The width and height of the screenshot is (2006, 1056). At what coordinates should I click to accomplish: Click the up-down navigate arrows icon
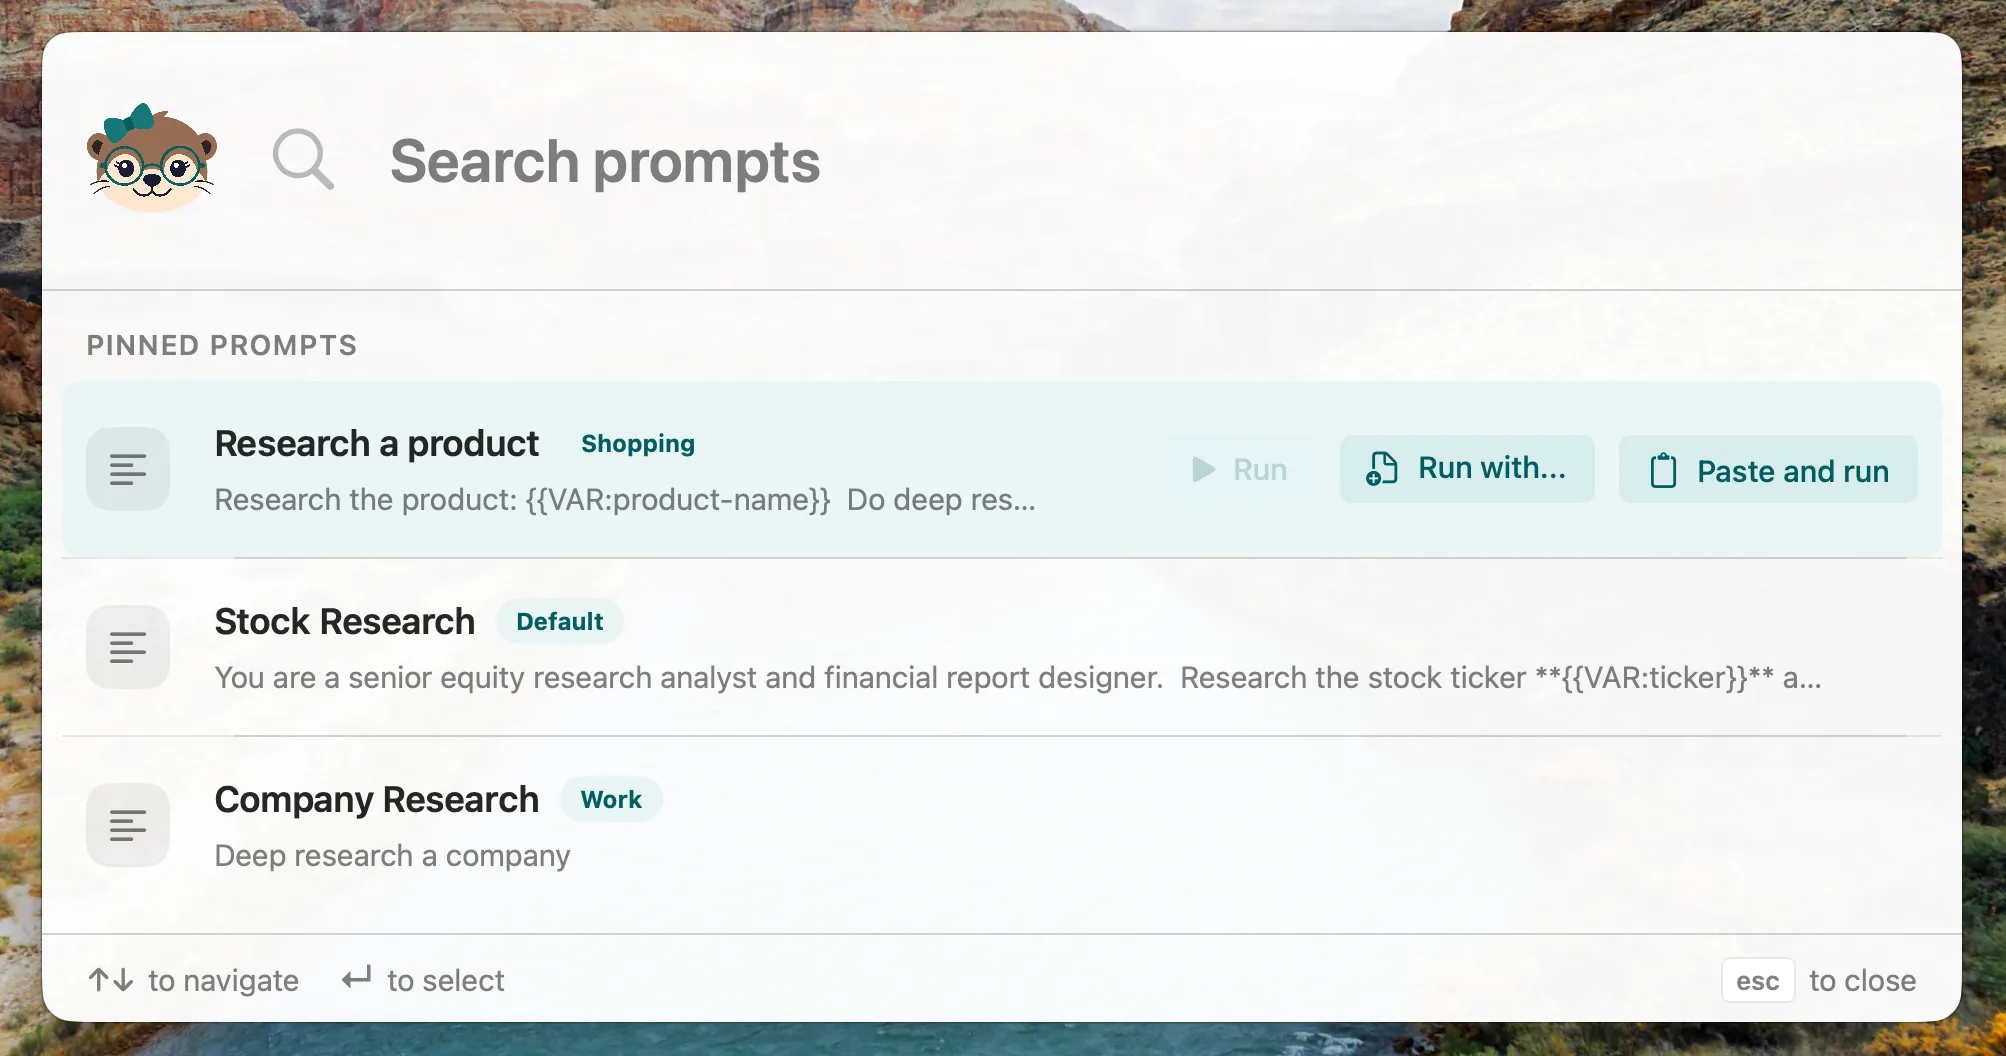point(111,980)
